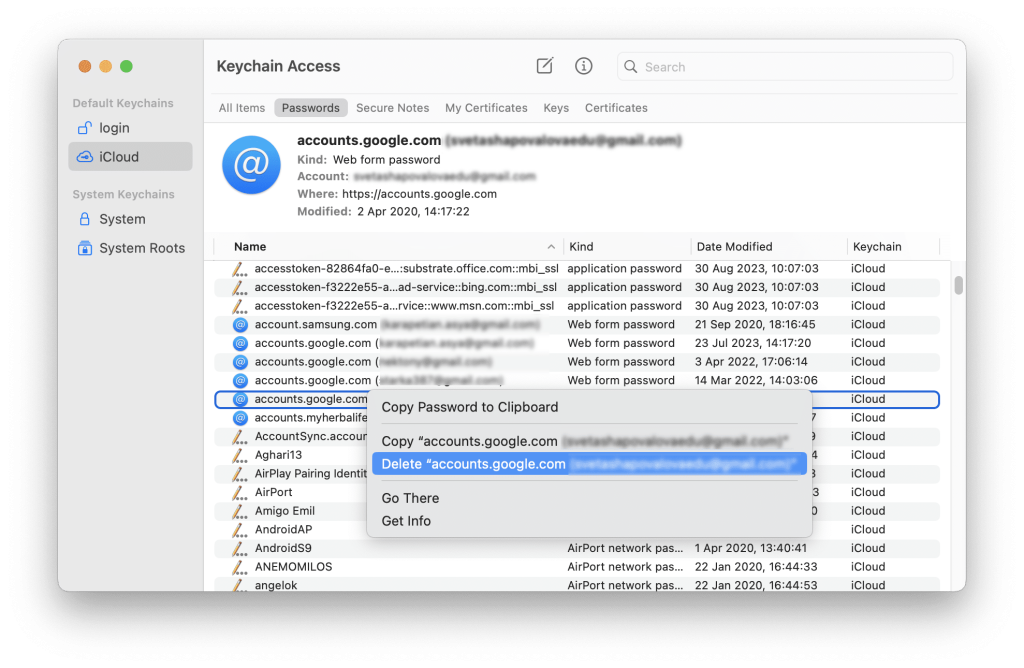Click @ icon of account.samsung.com row
The image size is (1024, 668).
pos(240,325)
